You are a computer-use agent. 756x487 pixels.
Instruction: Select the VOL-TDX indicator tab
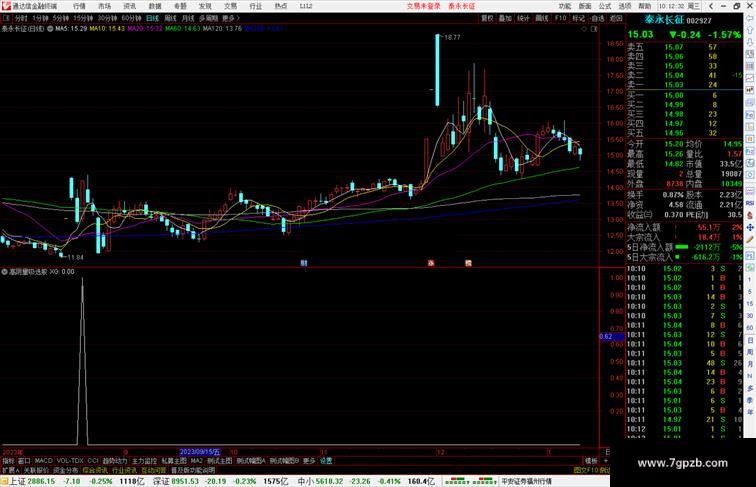coord(70,461)
